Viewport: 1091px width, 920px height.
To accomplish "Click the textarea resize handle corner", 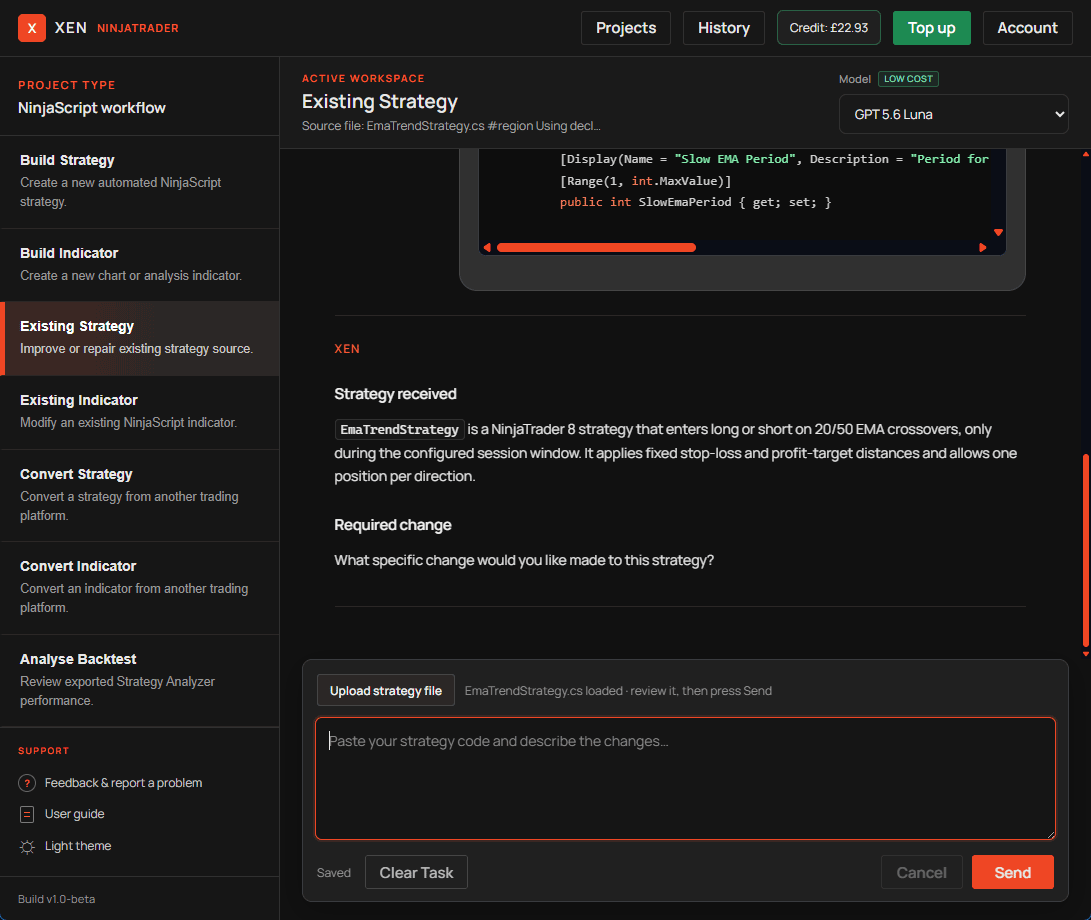I will coord(1050,834).
